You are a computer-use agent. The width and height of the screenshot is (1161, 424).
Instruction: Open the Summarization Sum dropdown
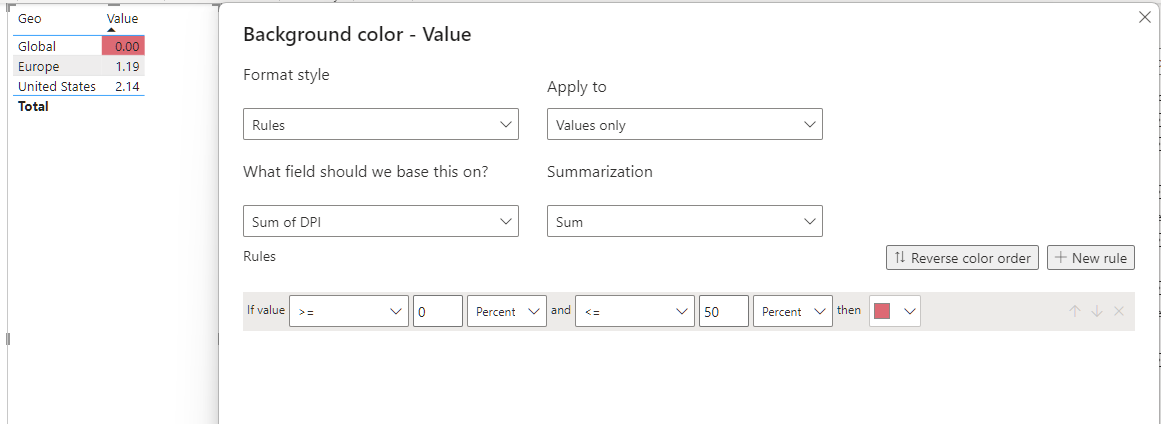[684, 221]
